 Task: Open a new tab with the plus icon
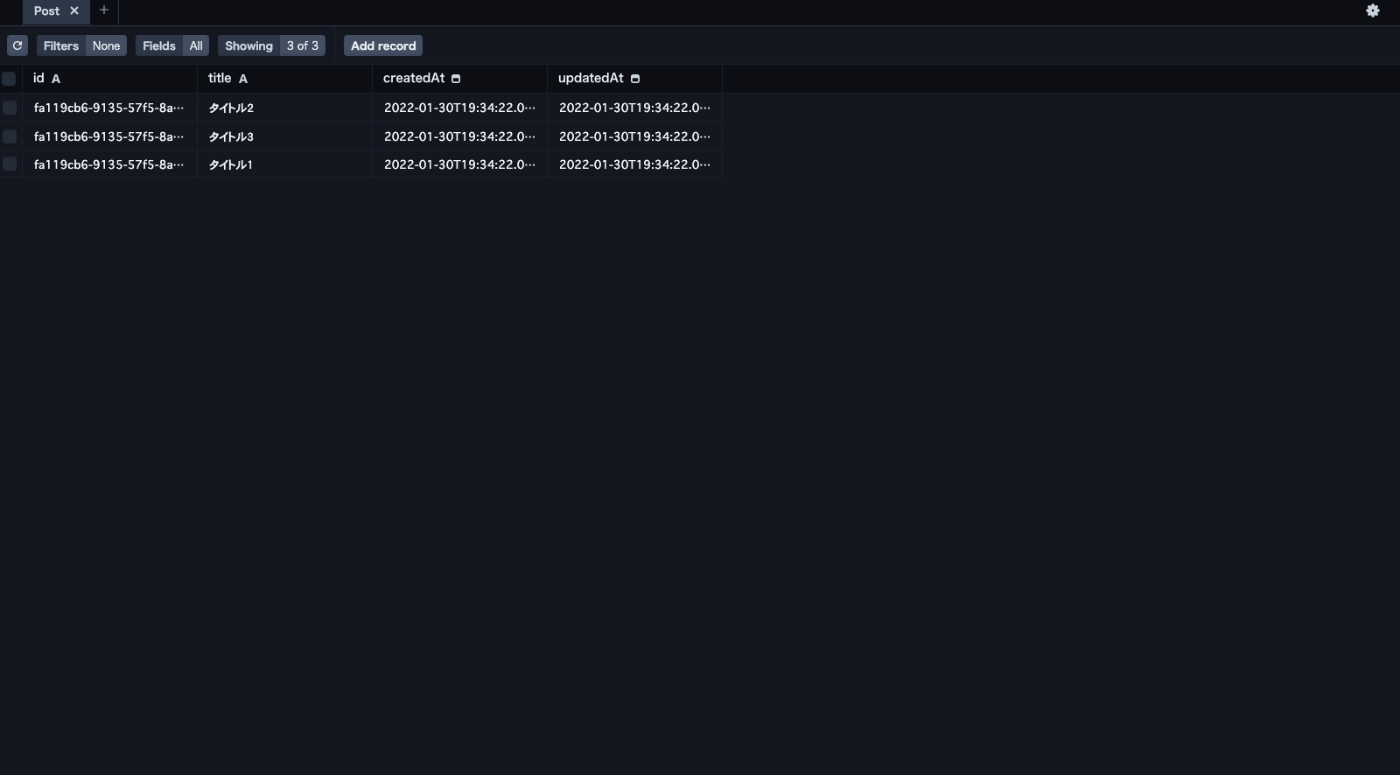pos(104,11)
